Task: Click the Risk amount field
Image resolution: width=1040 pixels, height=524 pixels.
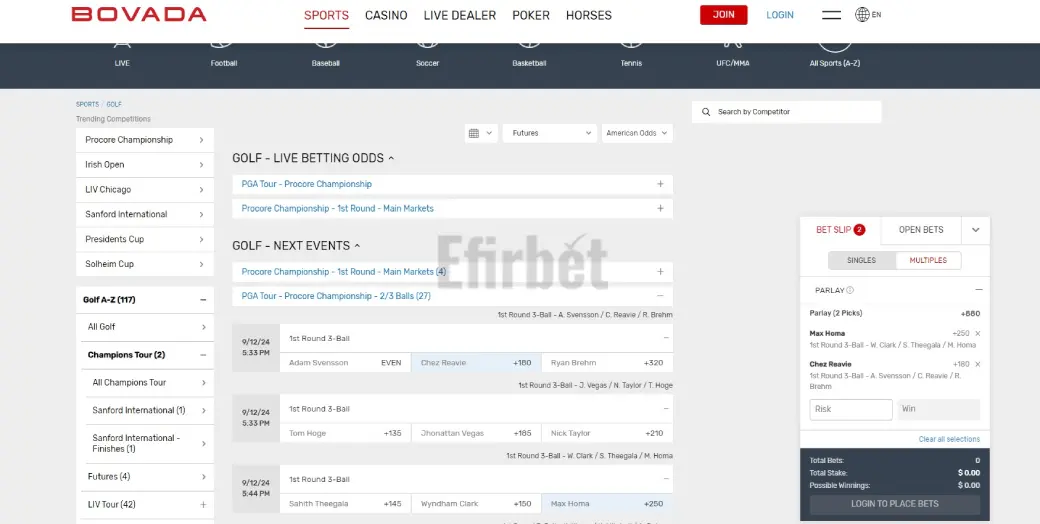Action: (851, 409)
